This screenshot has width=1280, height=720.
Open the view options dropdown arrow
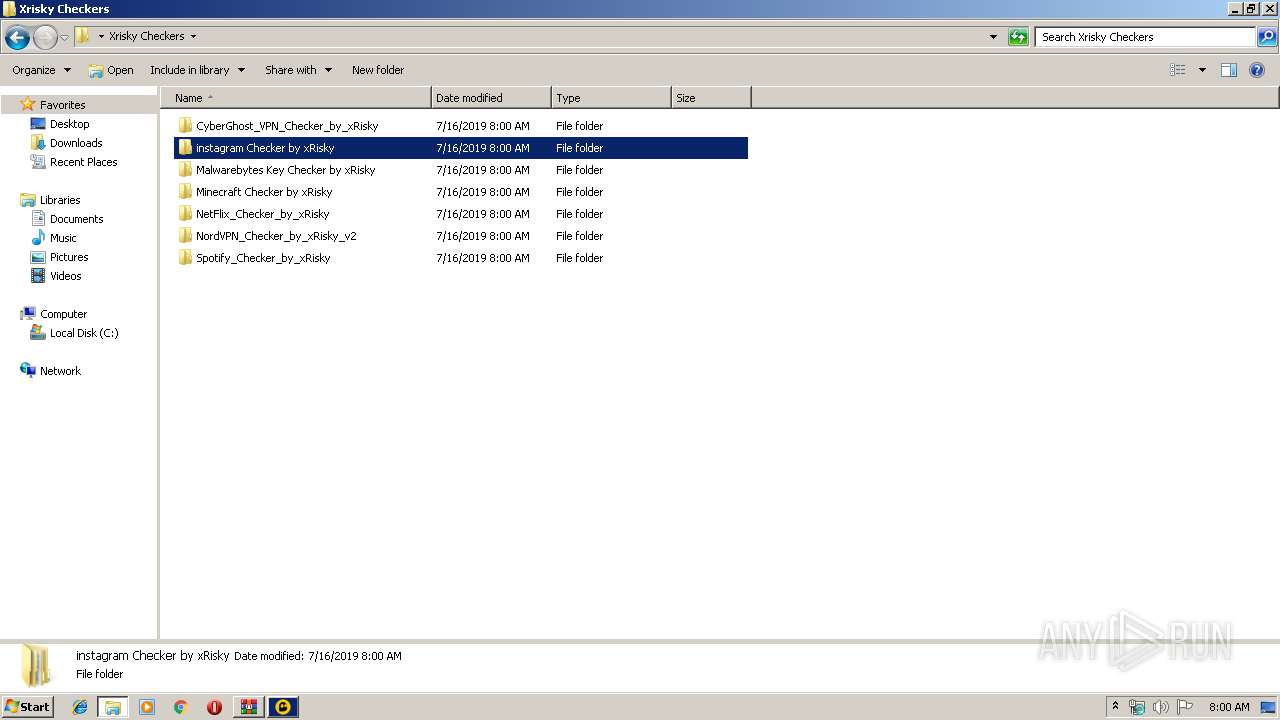pos(1202,70)
